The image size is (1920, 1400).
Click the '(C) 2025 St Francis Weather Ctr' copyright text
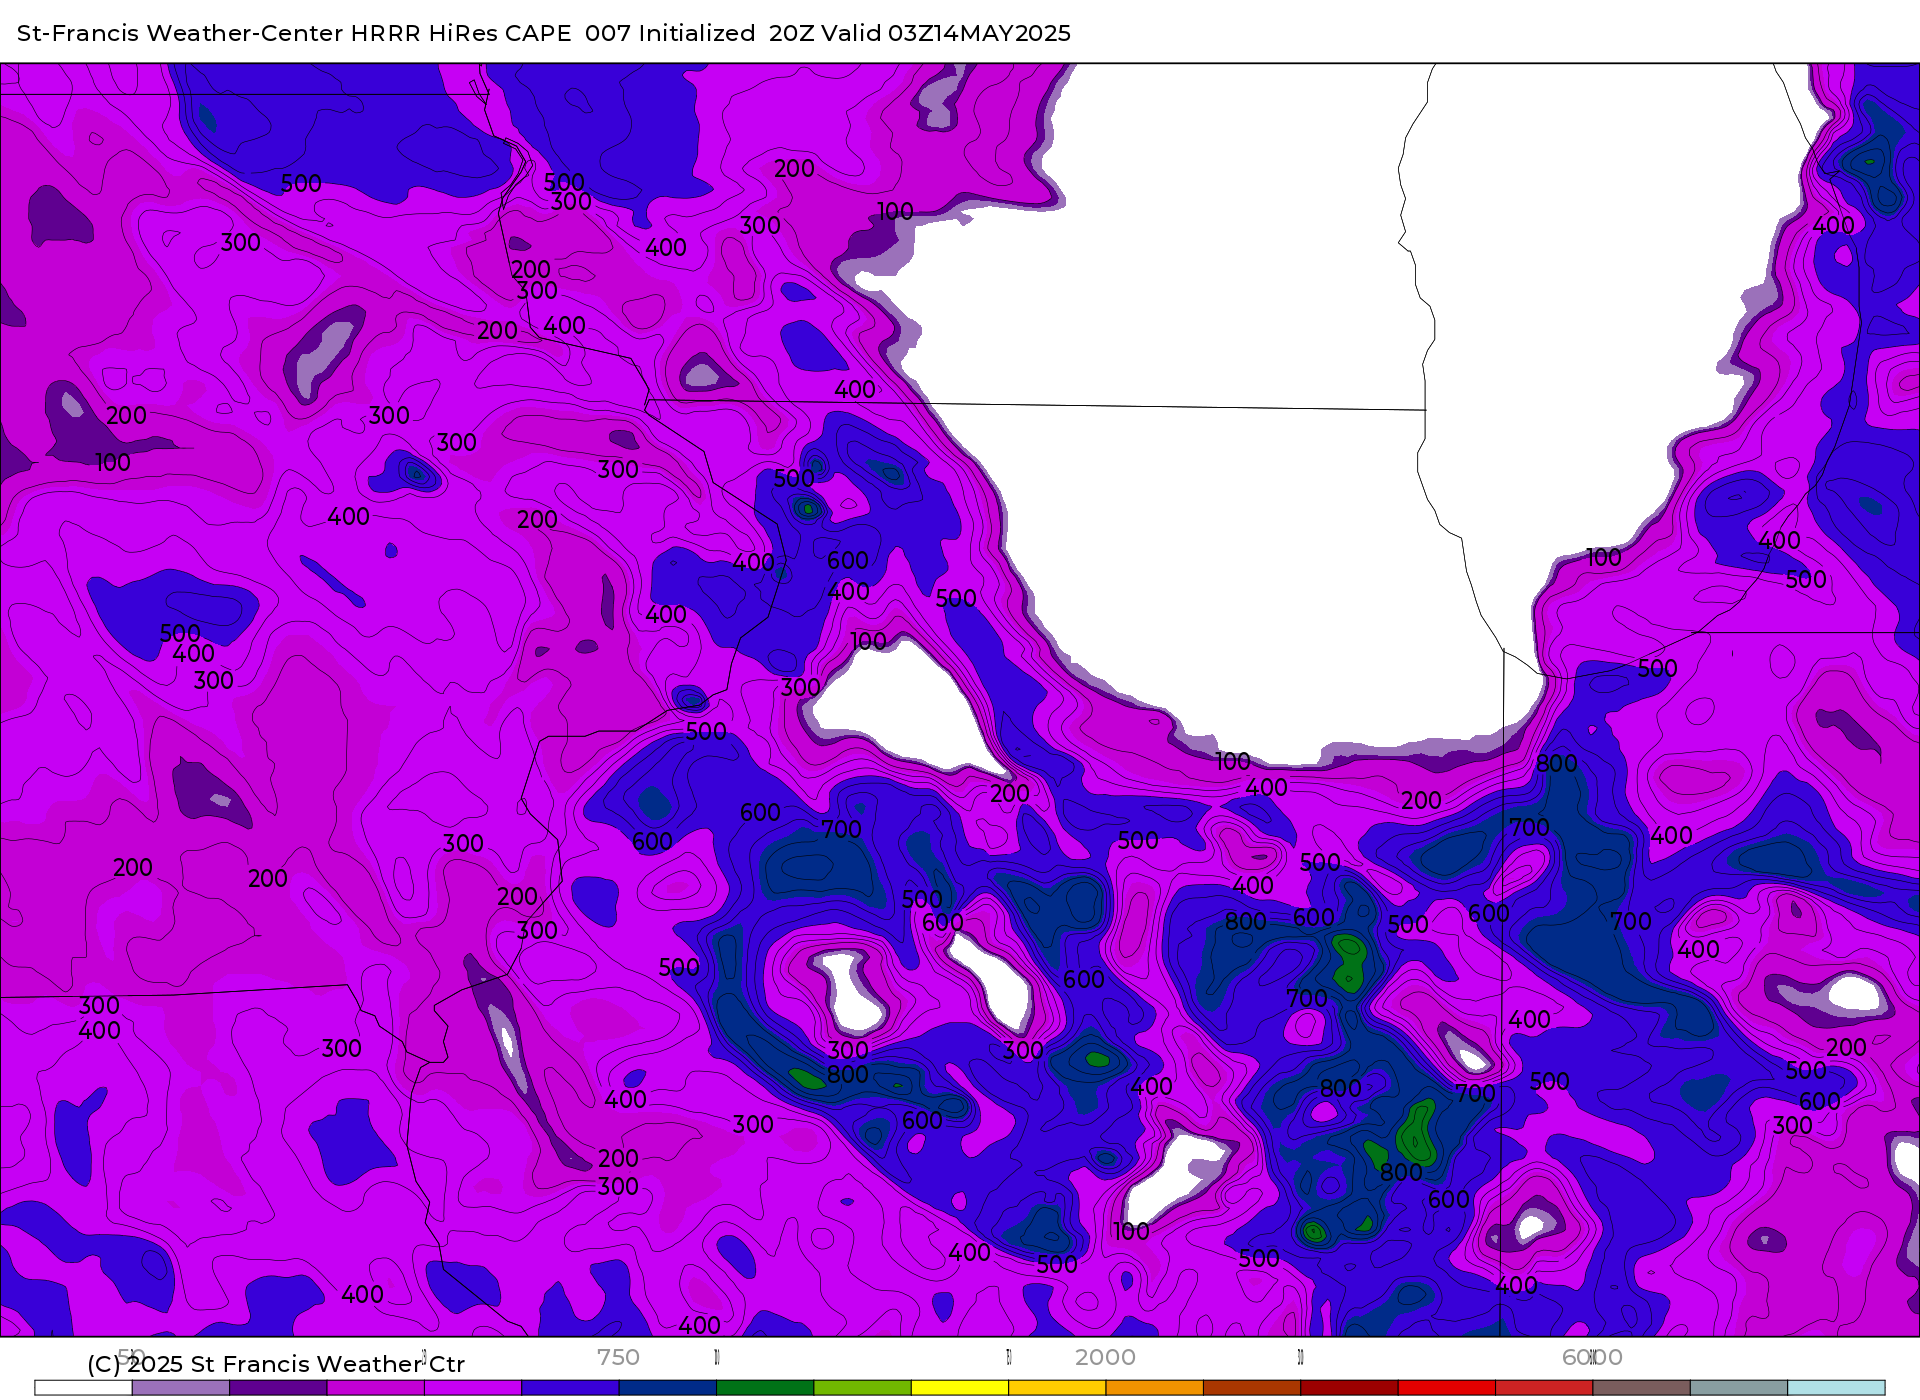276,1364
